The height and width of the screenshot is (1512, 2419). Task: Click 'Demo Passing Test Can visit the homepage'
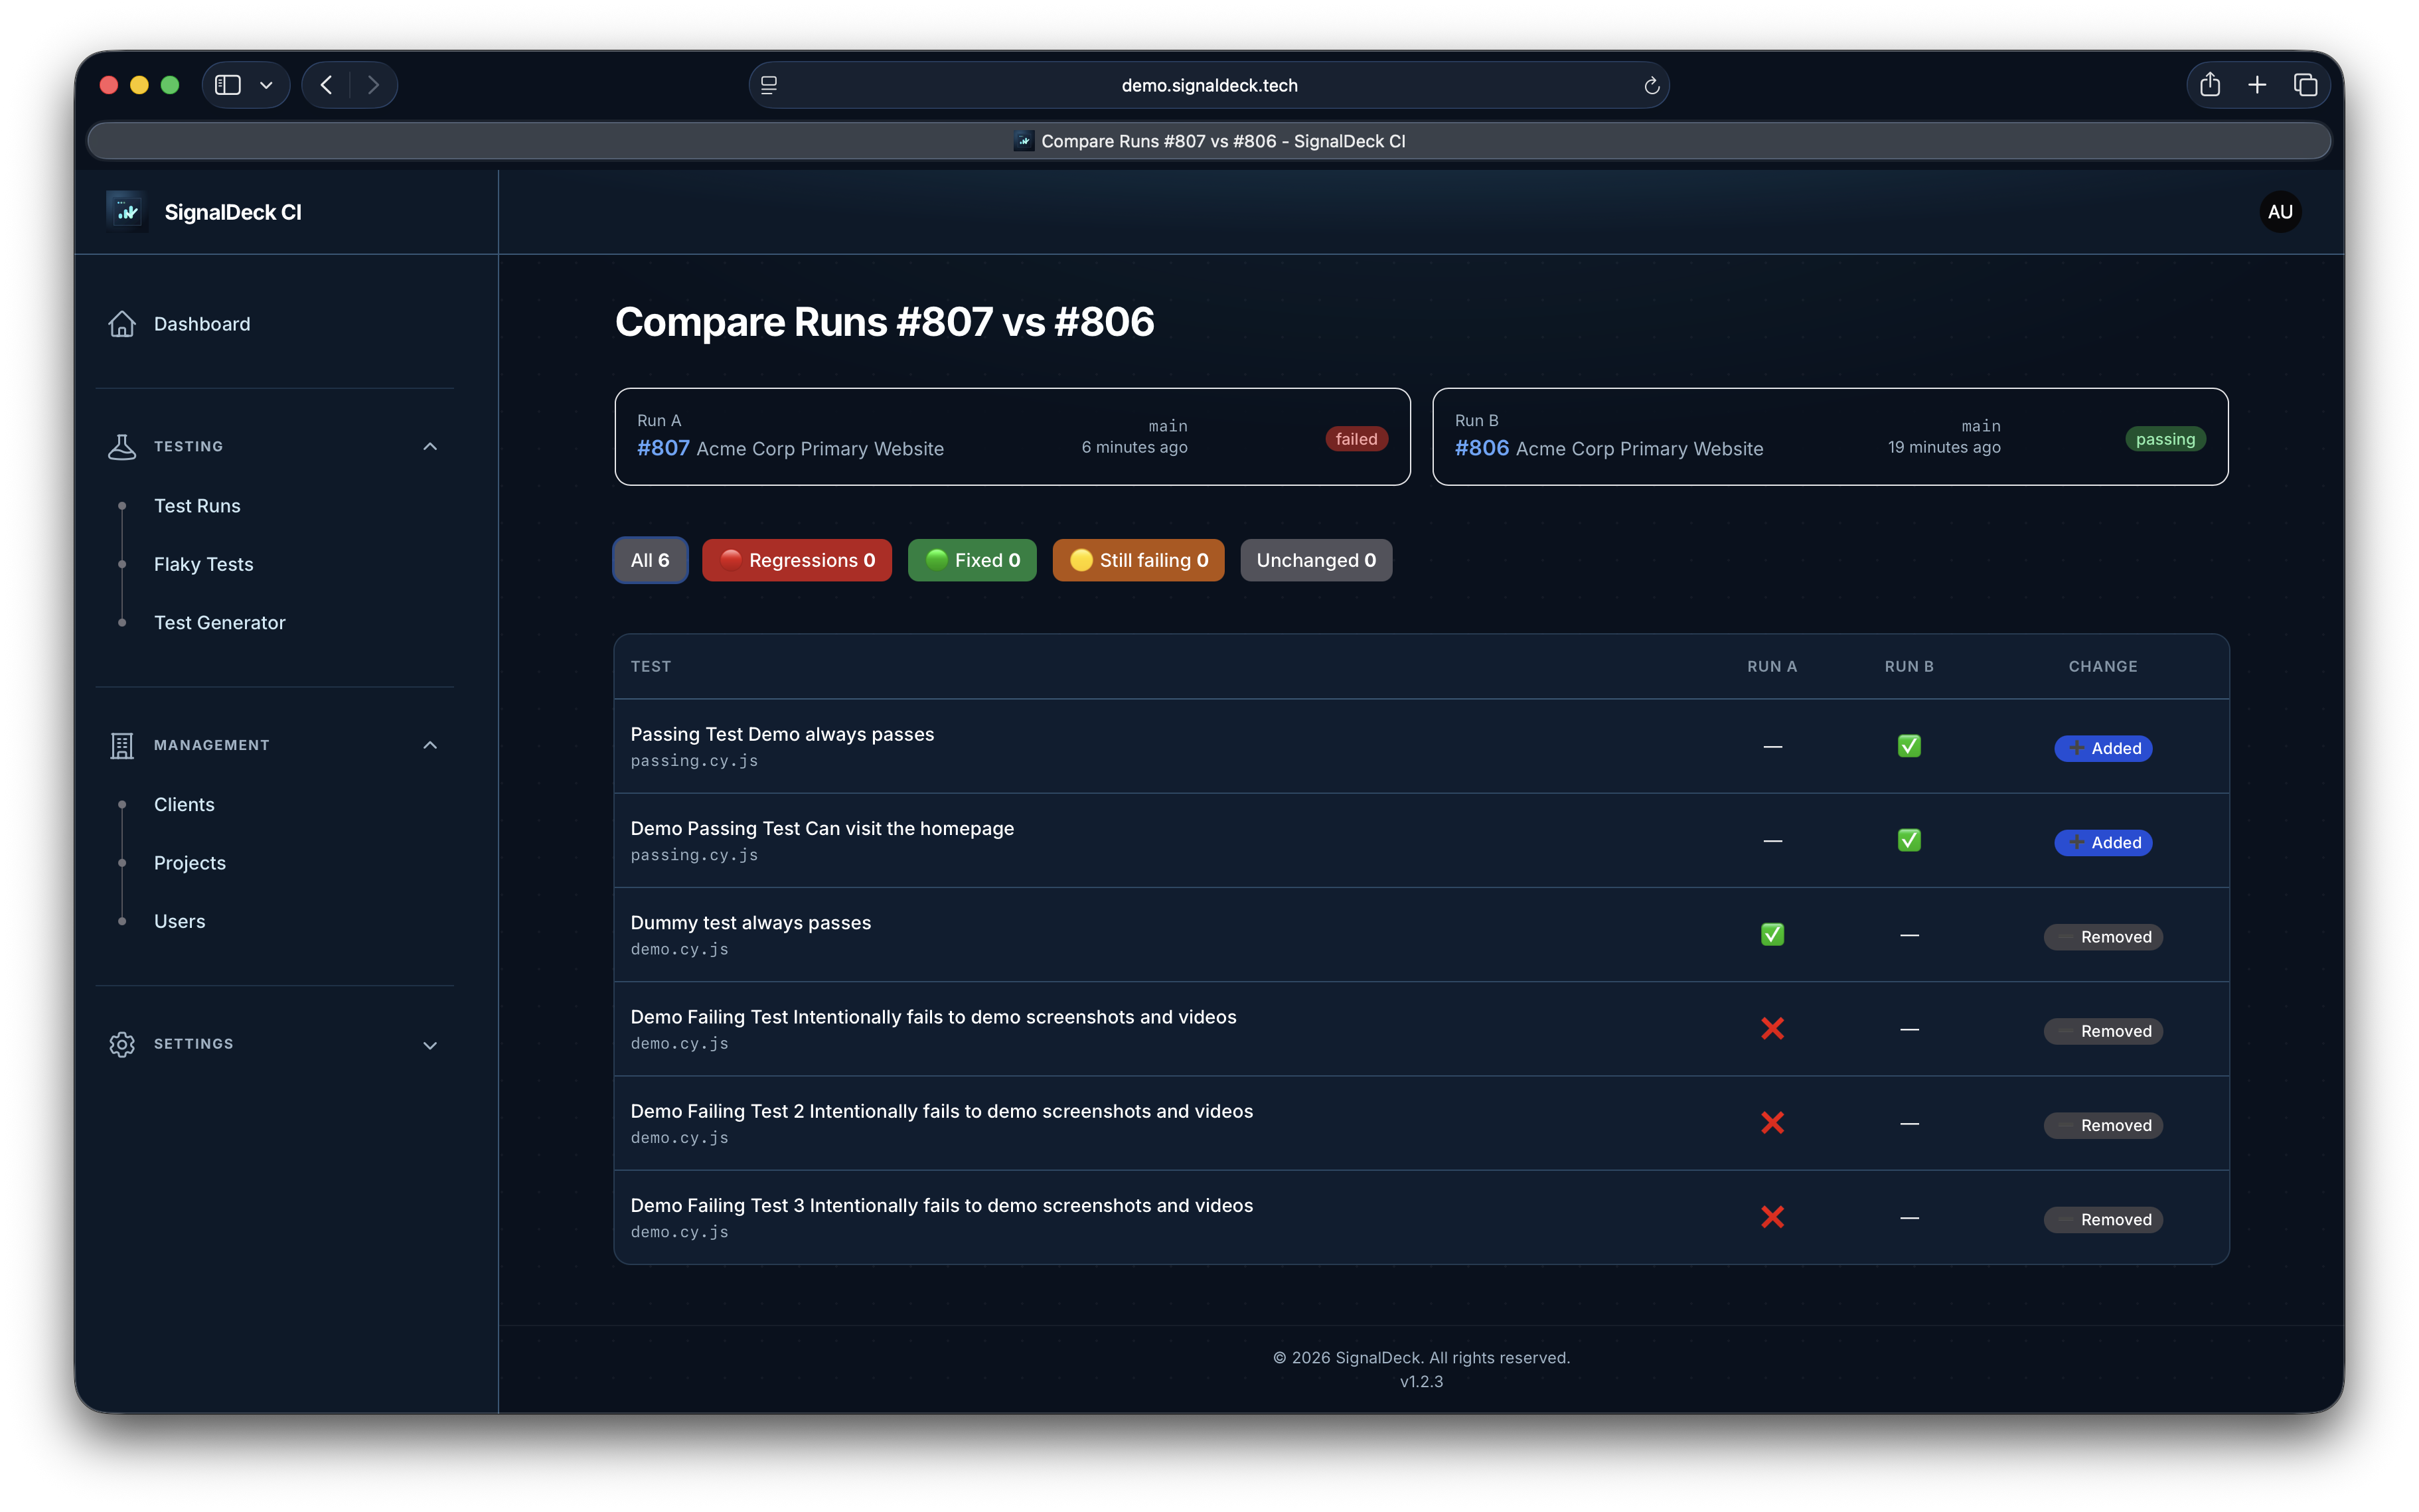click(x=822, y=828)
